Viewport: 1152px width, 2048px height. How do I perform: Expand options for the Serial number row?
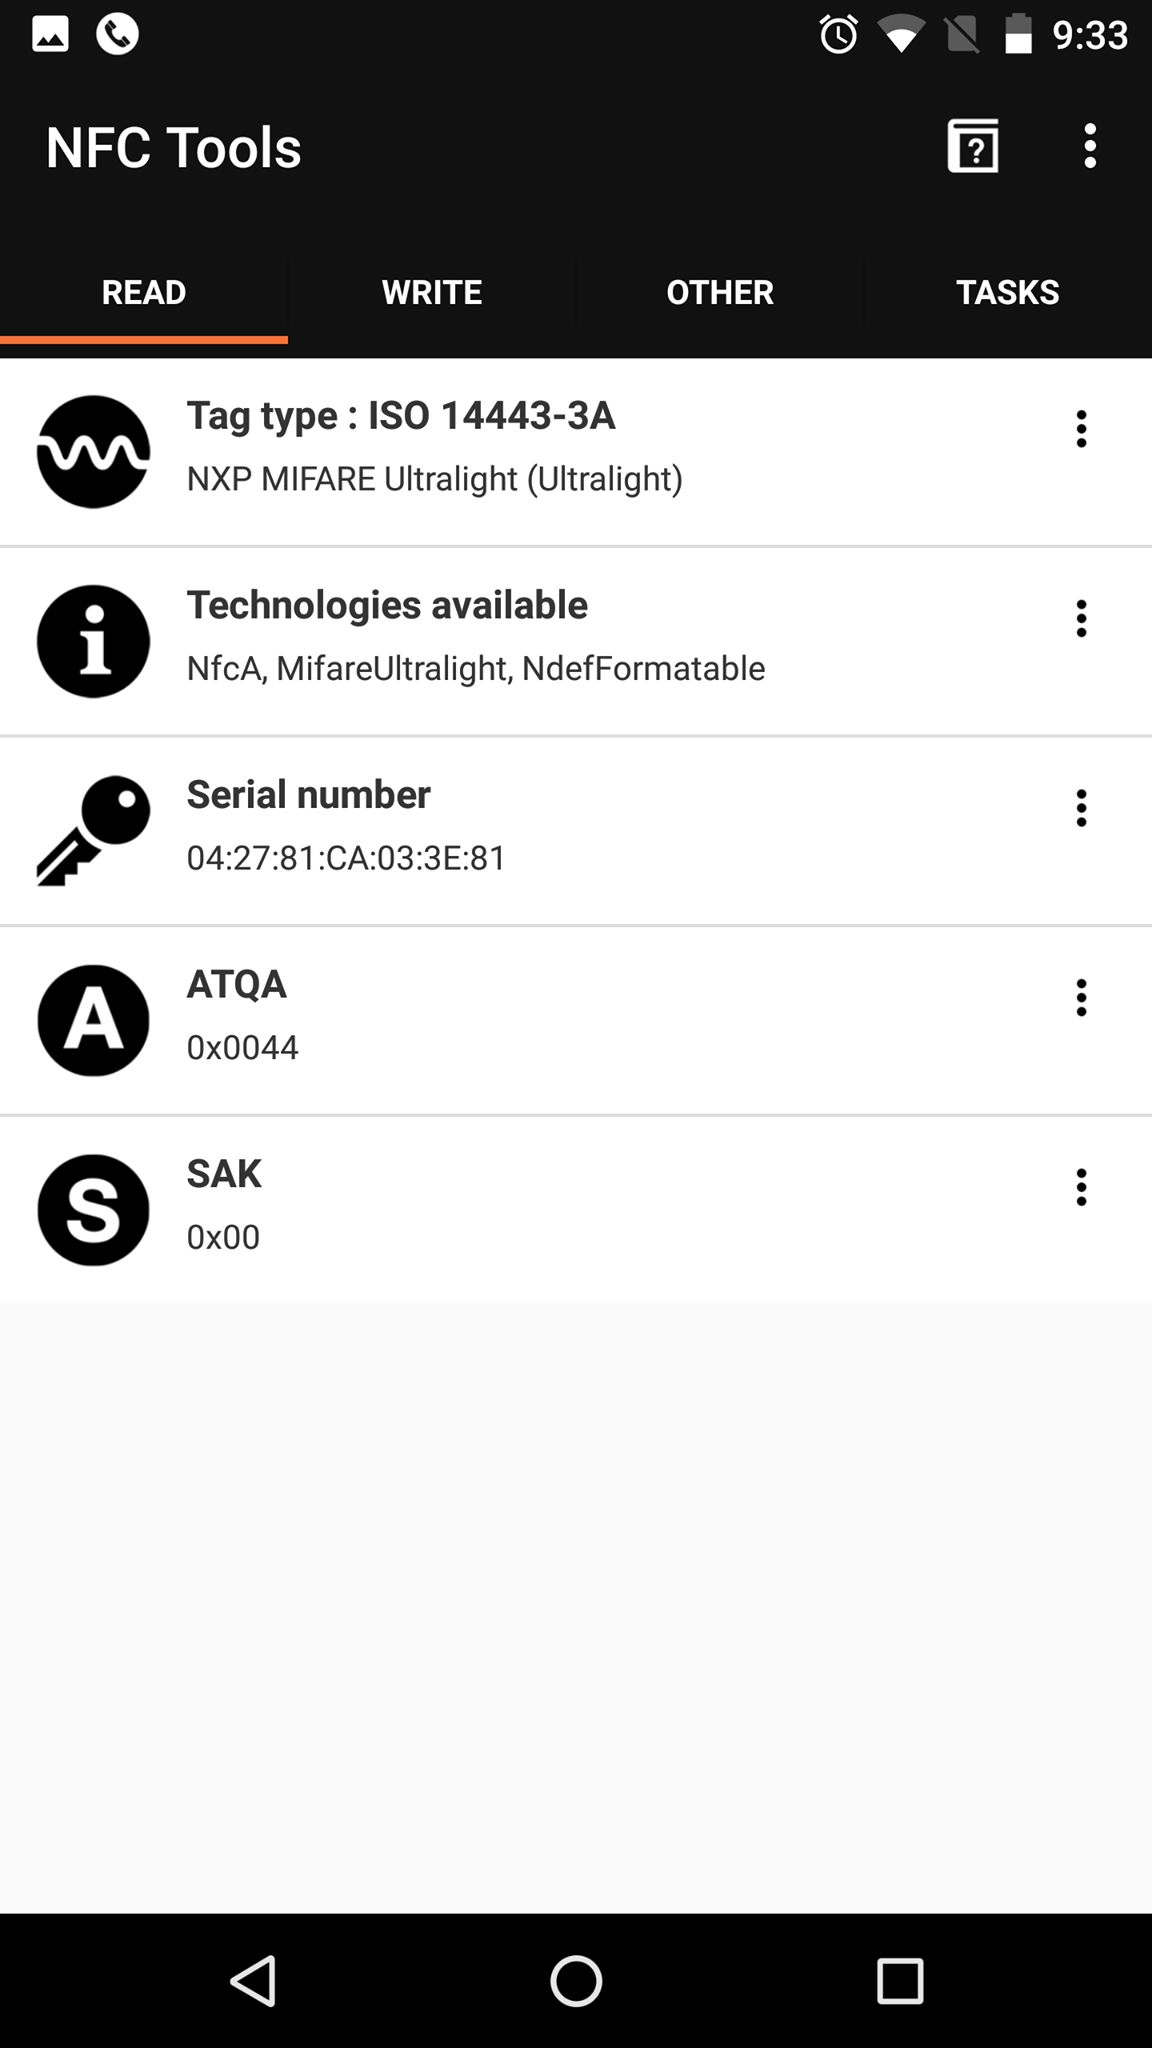point(1081,808)
